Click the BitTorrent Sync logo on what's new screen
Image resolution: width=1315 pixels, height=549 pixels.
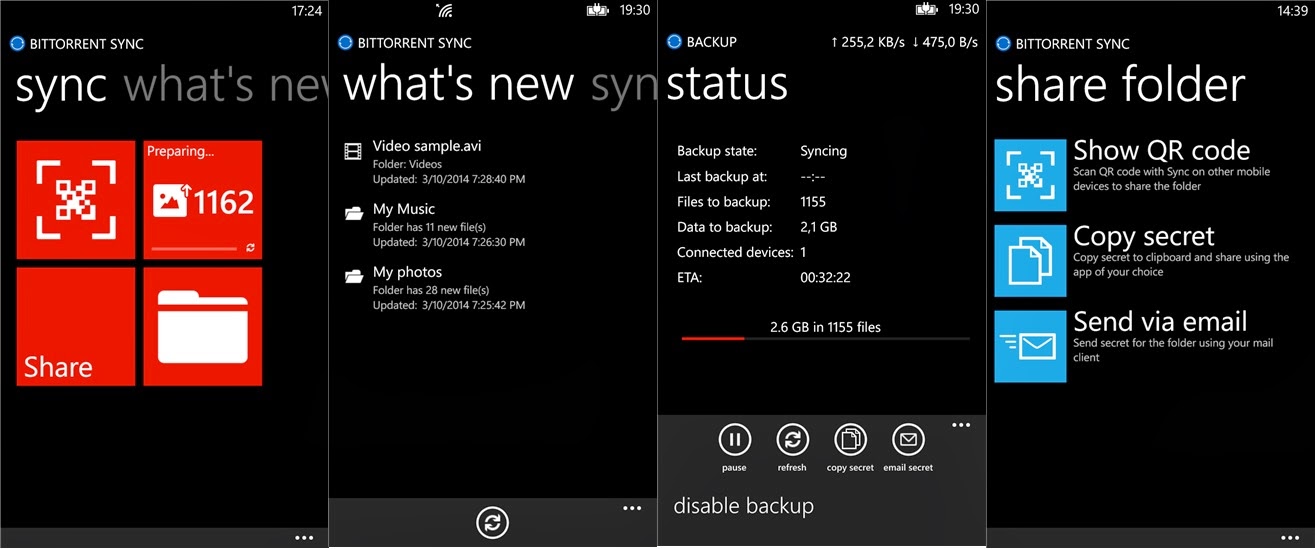click(345, 42)
